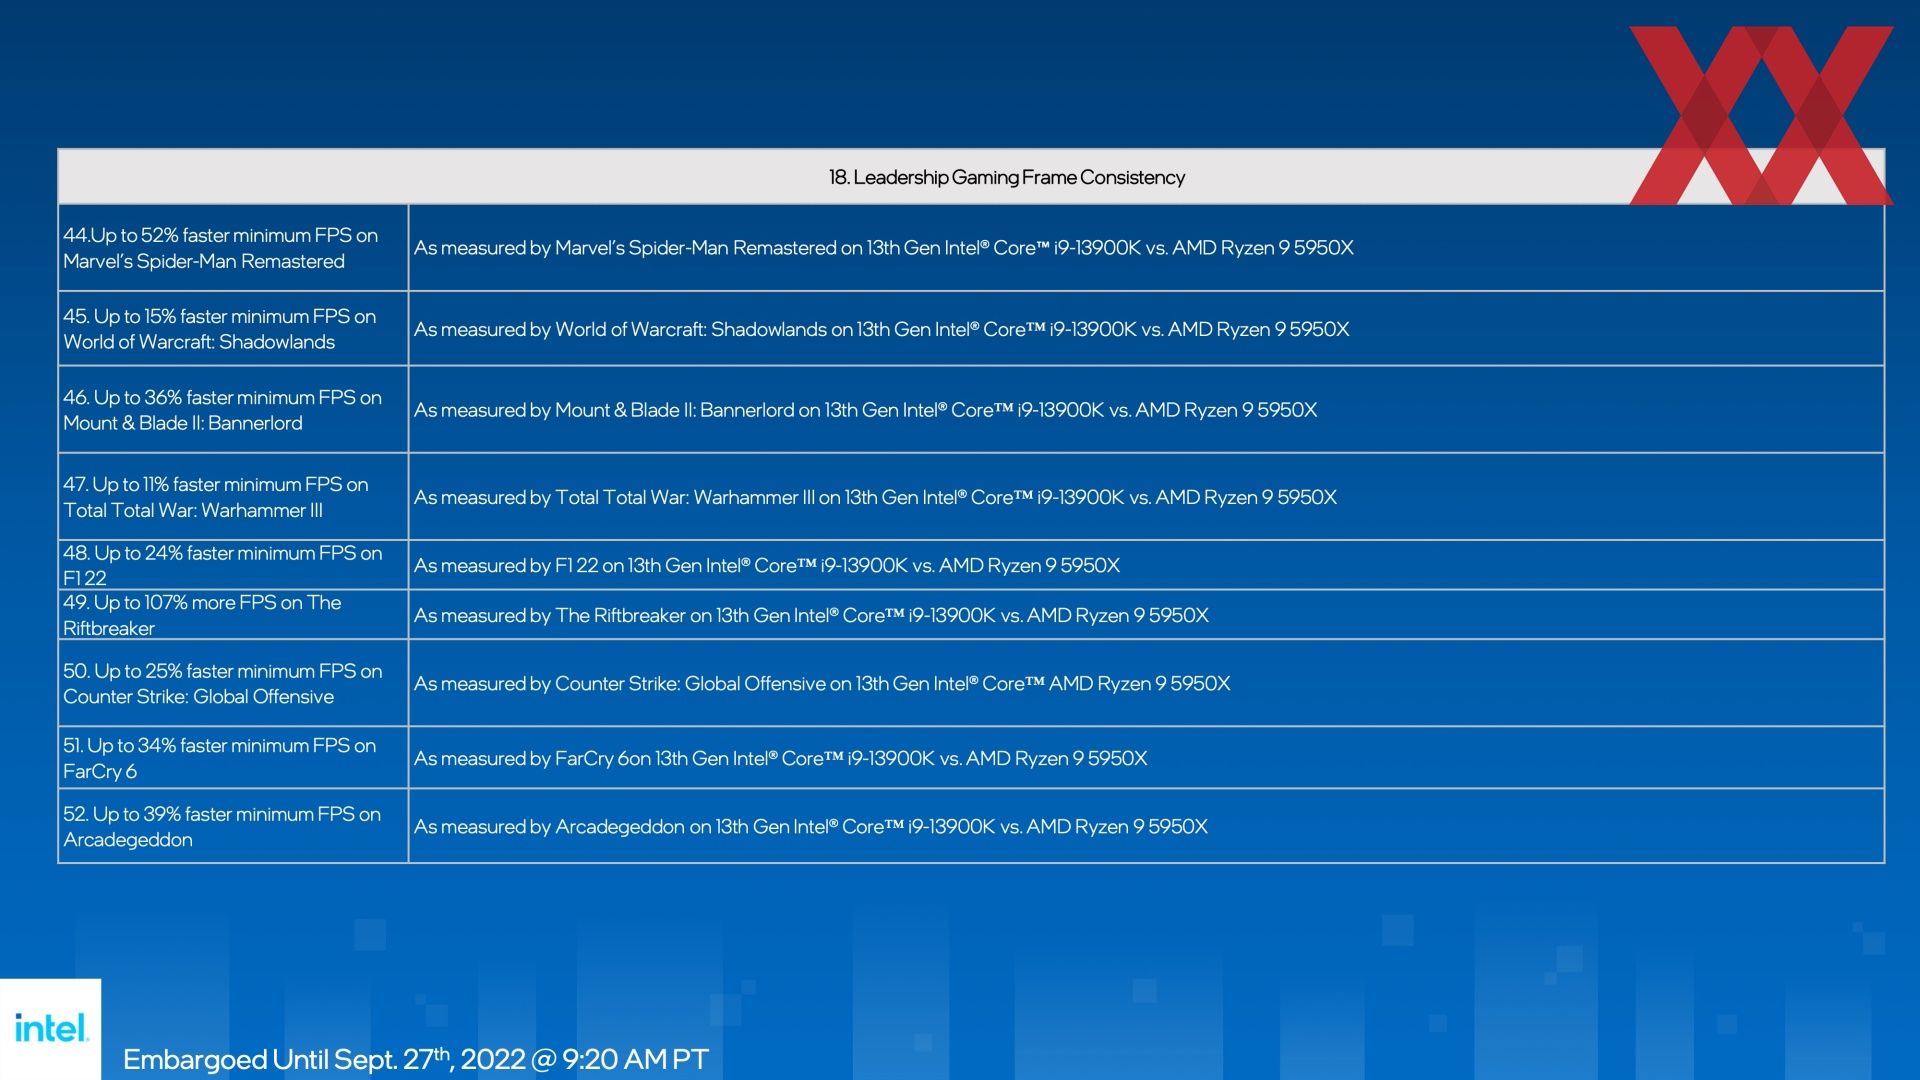Screen dimensions: 1920x1080
Task: Select claim '48. Up to 24% faster minimum FPS' cell
Action: pyautogui.click(x=233, y=565)
